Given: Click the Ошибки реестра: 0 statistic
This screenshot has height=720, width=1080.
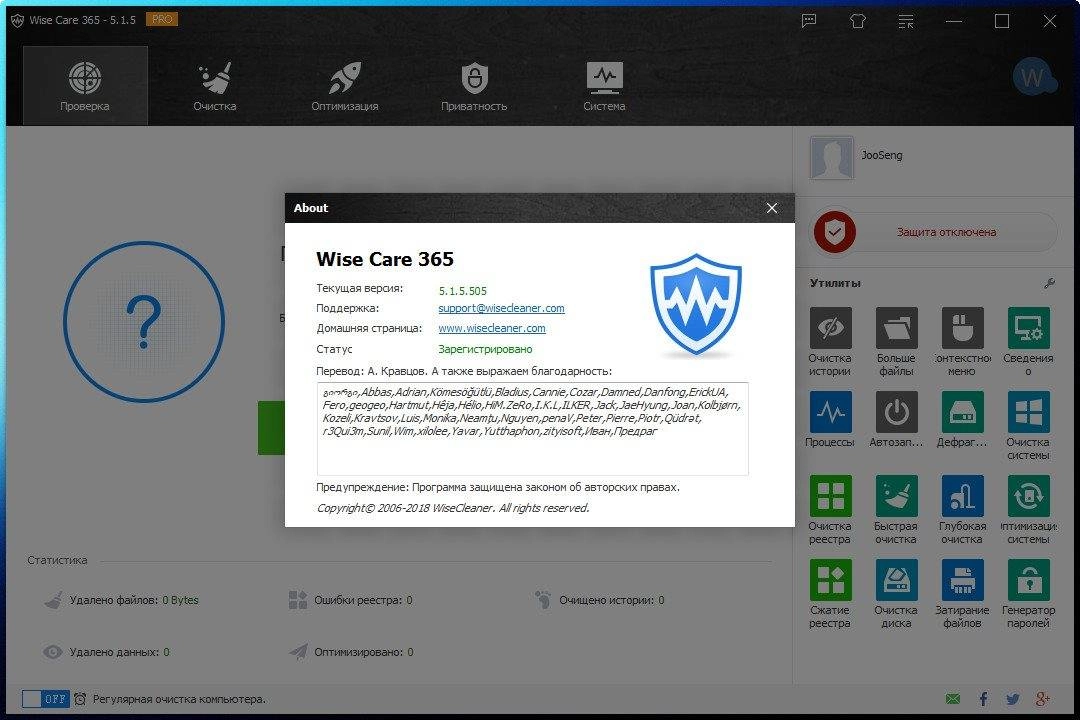Looking at the screenshot, I should pyautogui.click(x=351, y=600).
